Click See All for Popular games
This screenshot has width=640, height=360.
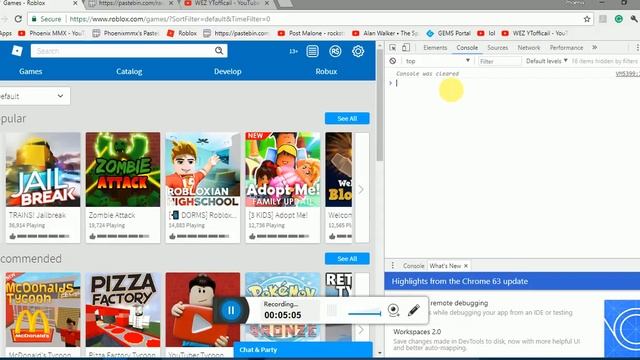click(347, 118)
